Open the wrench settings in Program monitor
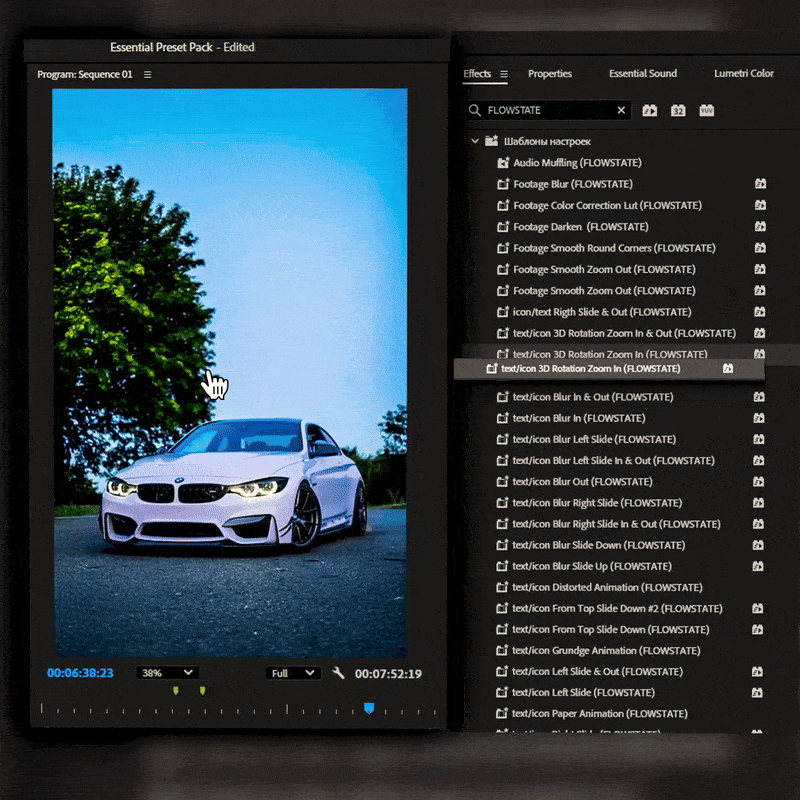 click(338, 673)
